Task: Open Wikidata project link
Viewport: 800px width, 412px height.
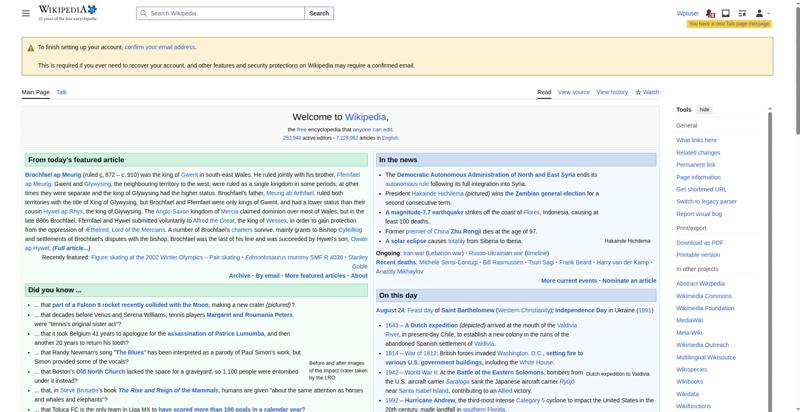Action: coord(687,394)
